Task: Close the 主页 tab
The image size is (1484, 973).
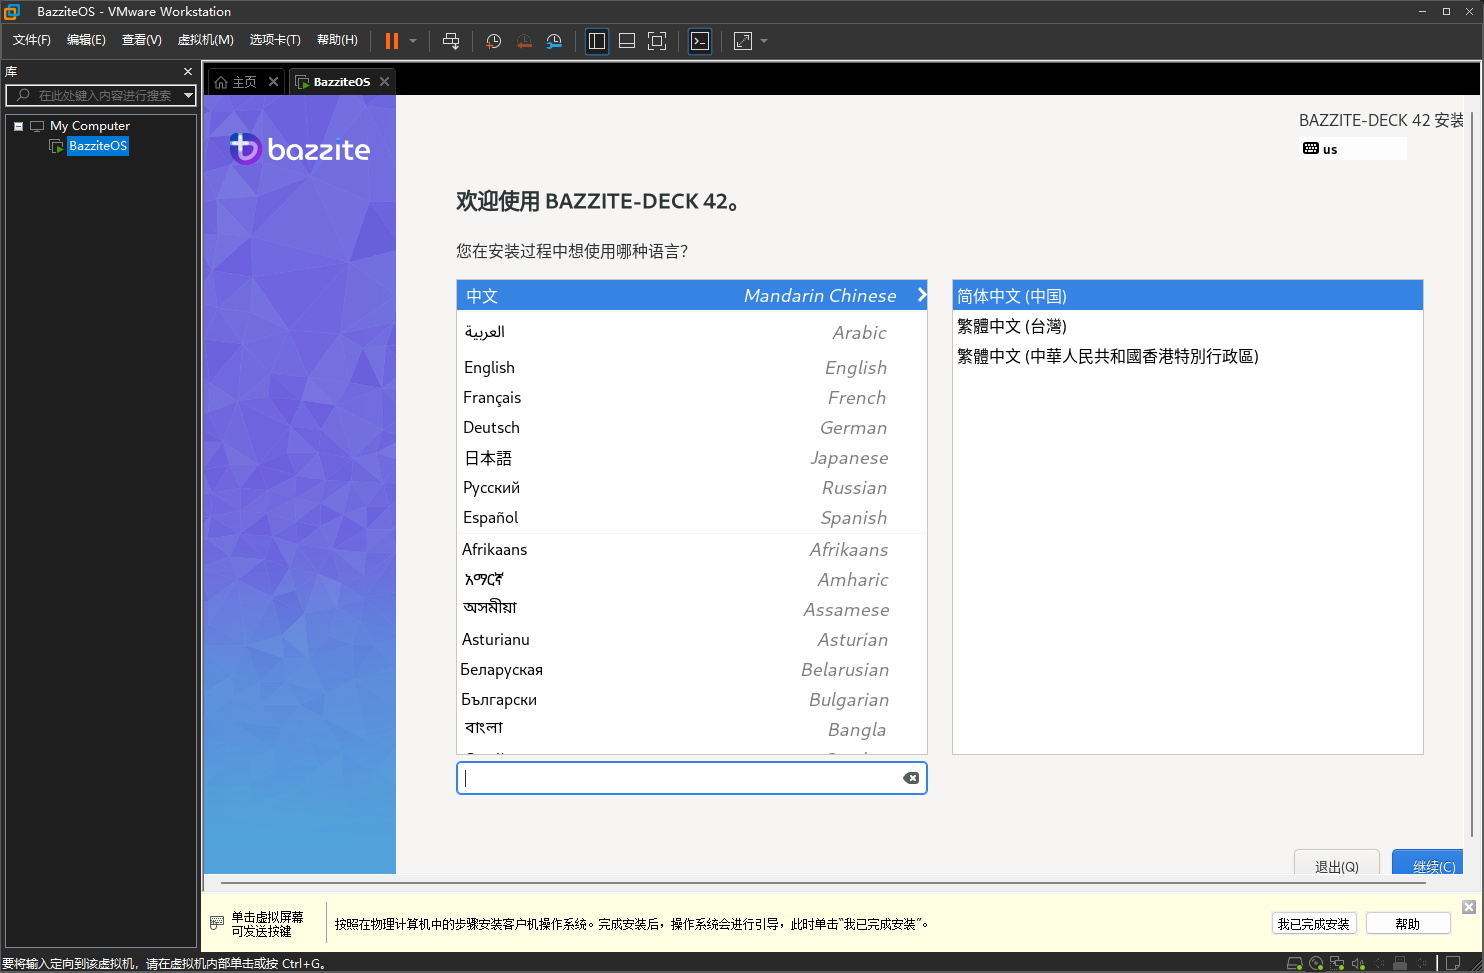Action: coord(273,82)
